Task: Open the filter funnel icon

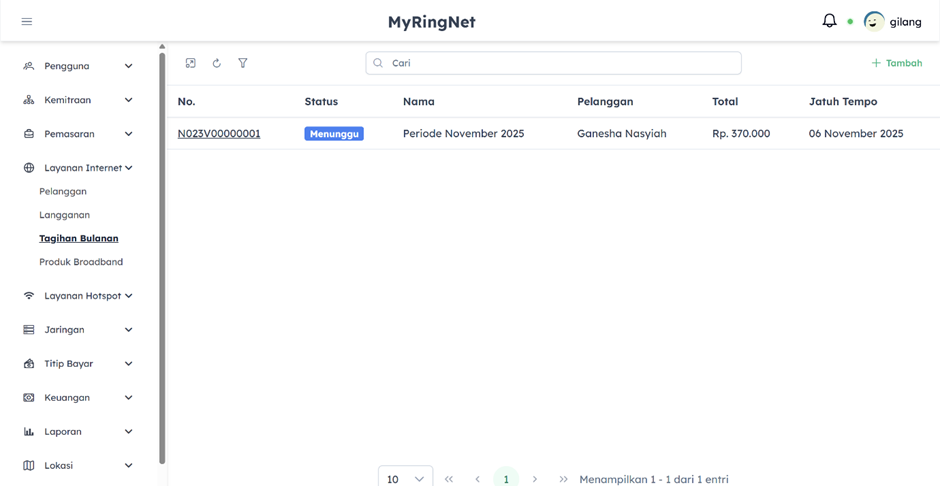Action: coord(243,63)
